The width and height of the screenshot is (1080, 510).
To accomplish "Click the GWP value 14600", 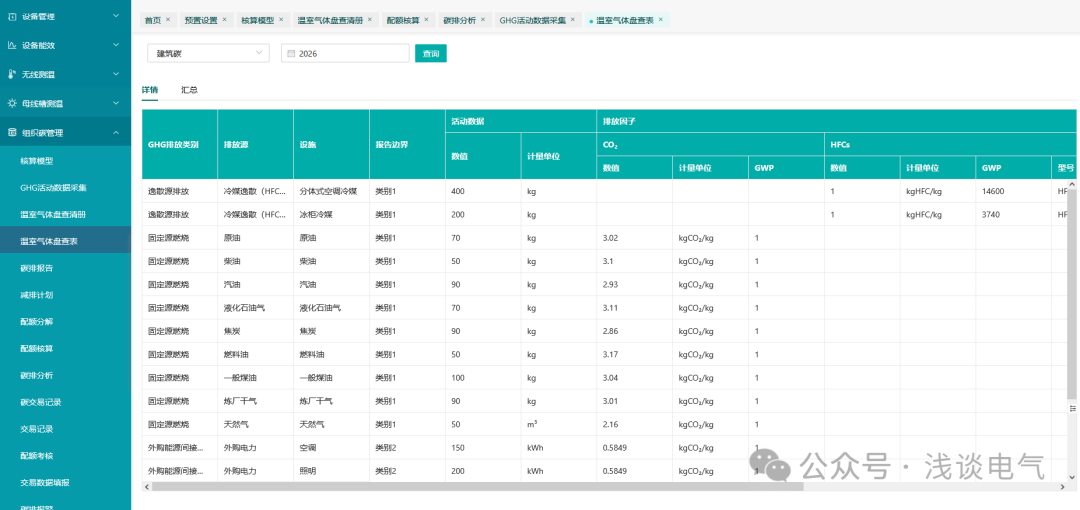I will [x=993, y=192].
